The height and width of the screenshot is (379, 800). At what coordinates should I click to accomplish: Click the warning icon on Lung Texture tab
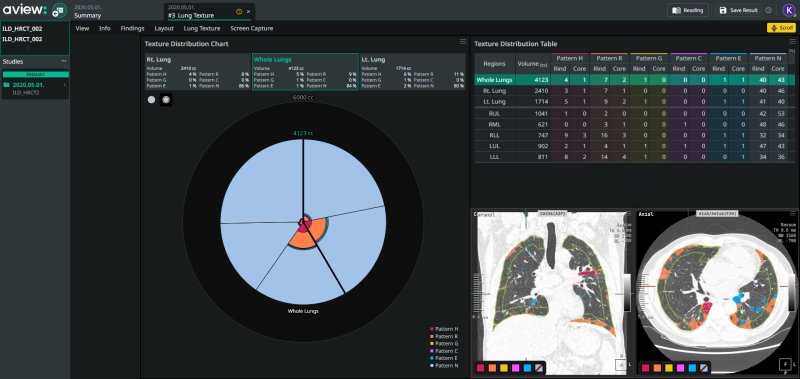(239, 12)
